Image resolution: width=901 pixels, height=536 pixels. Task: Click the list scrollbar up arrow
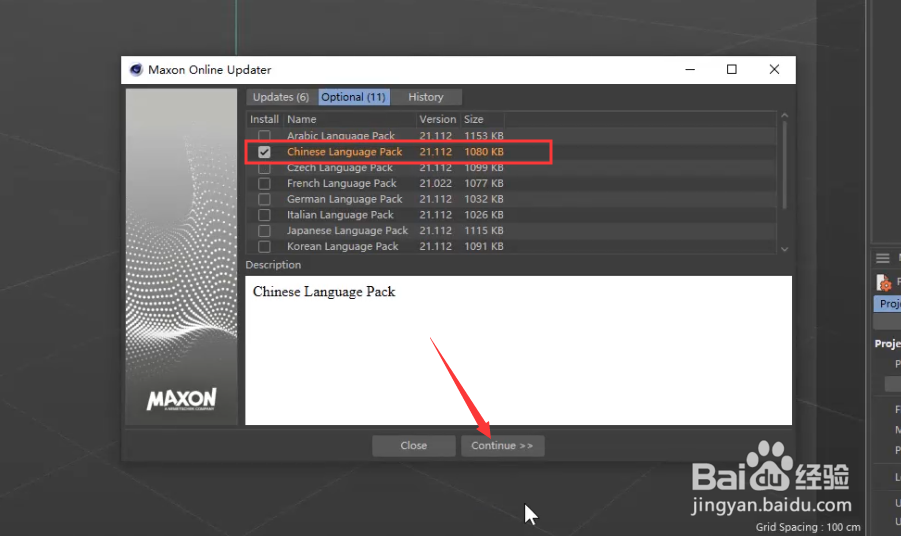[x=784, y=116]
